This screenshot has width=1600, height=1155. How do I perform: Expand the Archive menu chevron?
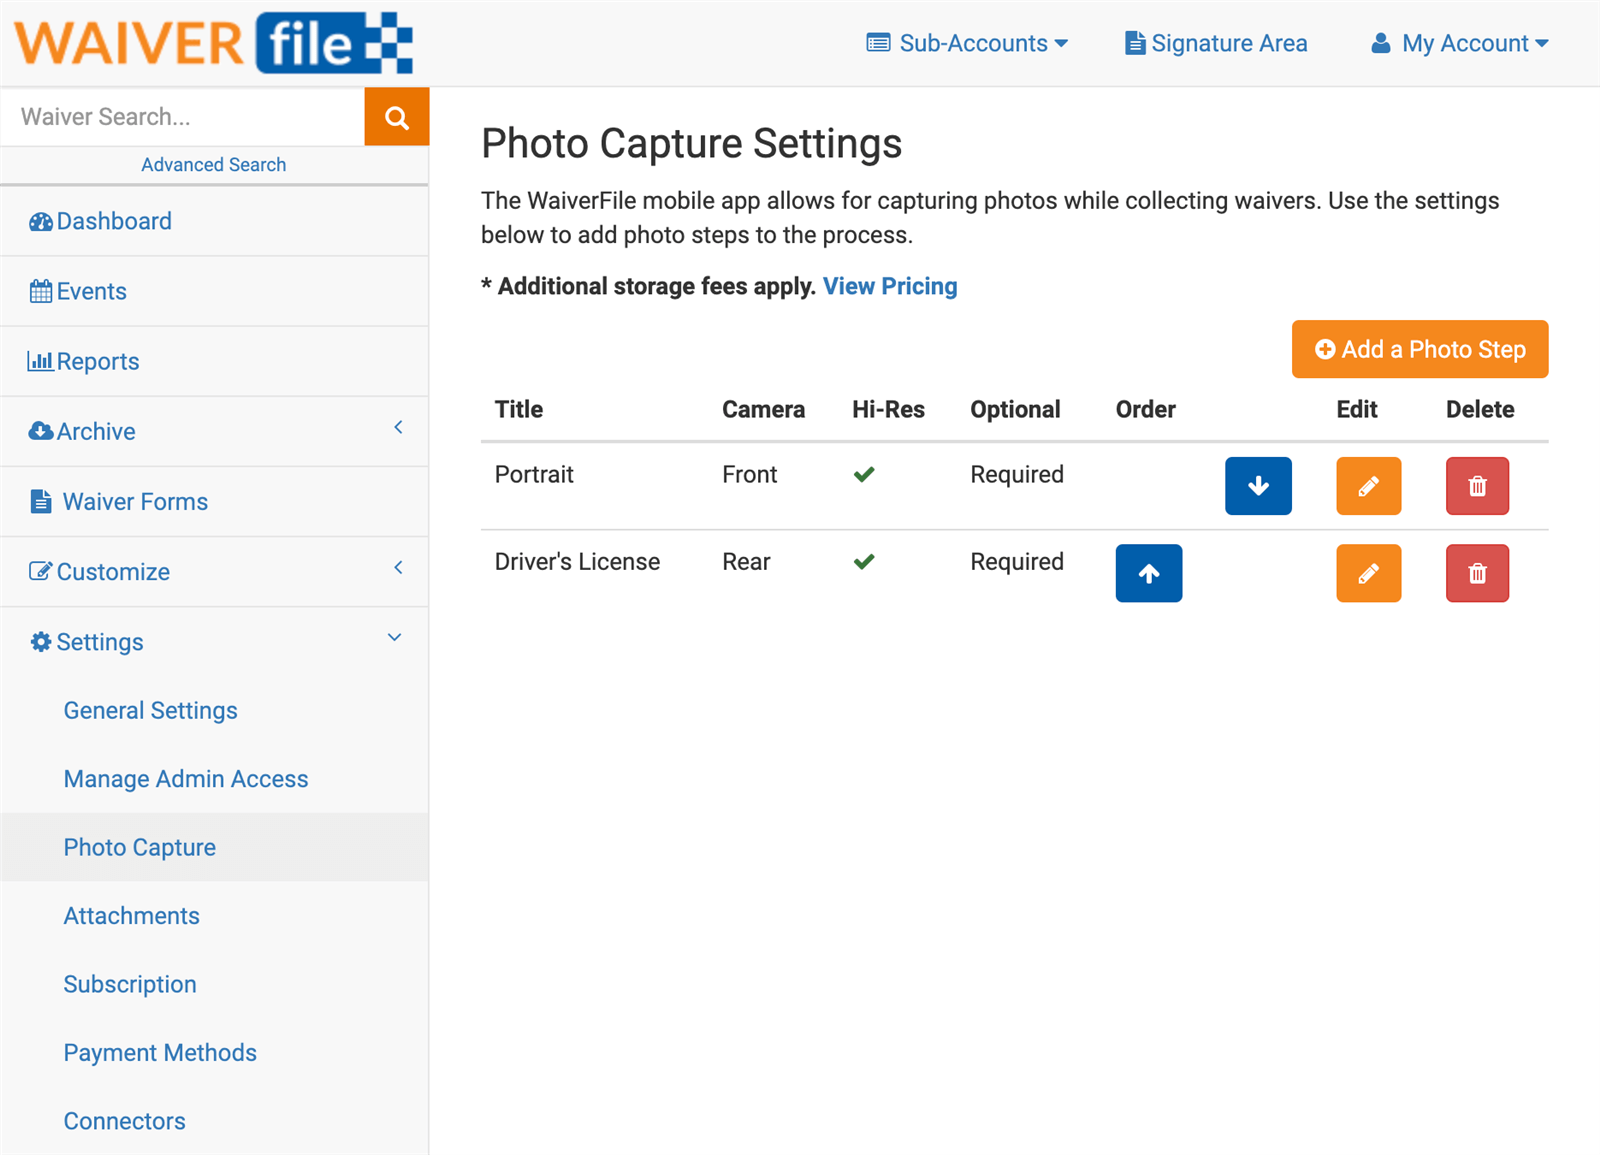click(397, 427)
